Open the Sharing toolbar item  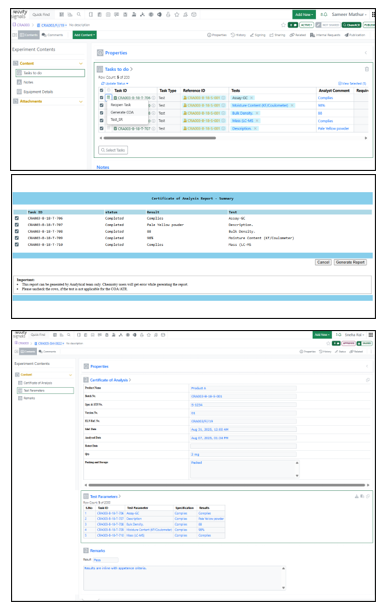pos(277,35)
